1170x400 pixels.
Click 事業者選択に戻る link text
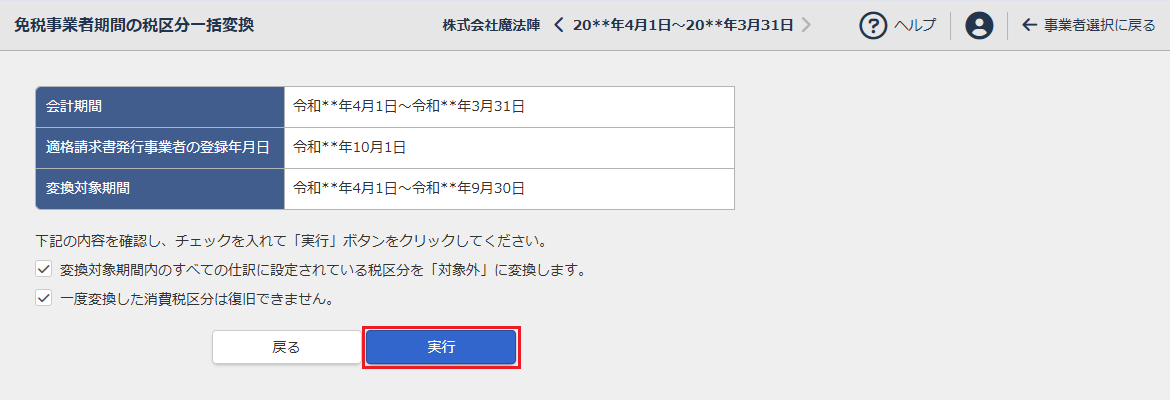[1099, 26]
